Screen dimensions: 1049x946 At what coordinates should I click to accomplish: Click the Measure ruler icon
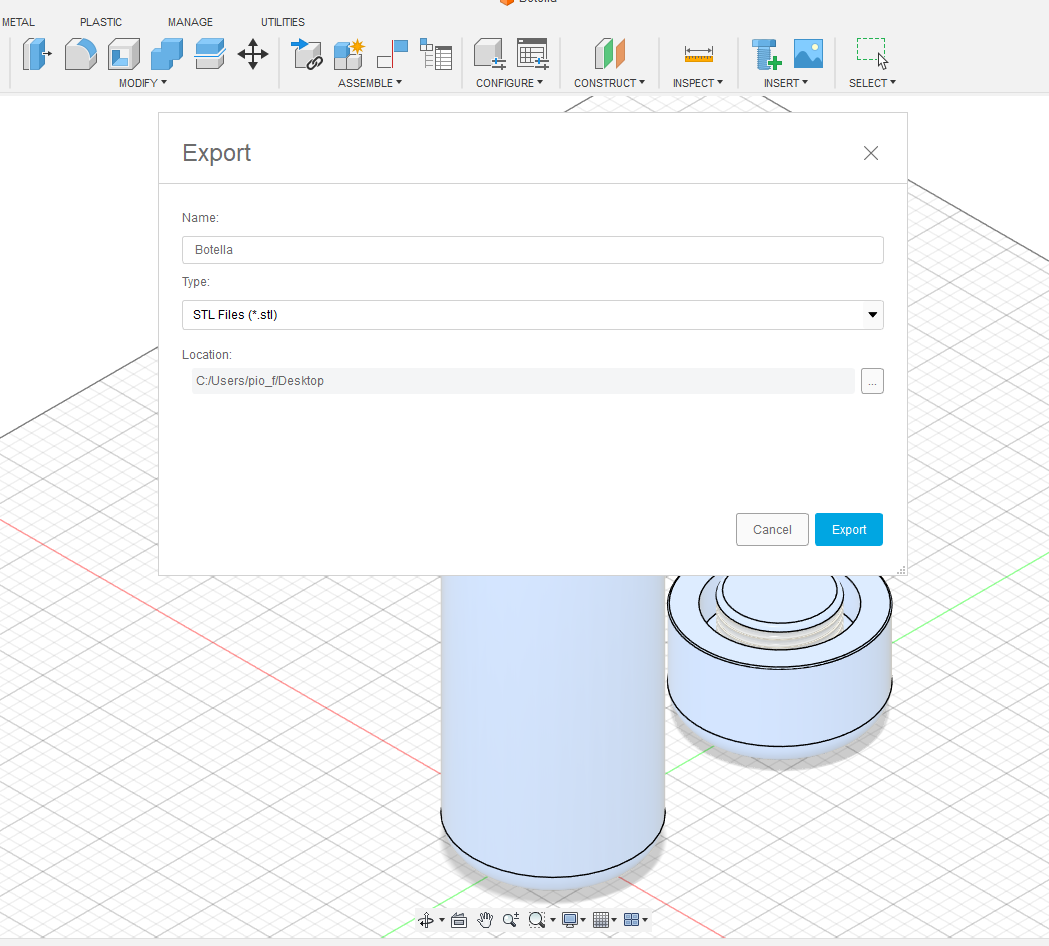pos(698,54)
